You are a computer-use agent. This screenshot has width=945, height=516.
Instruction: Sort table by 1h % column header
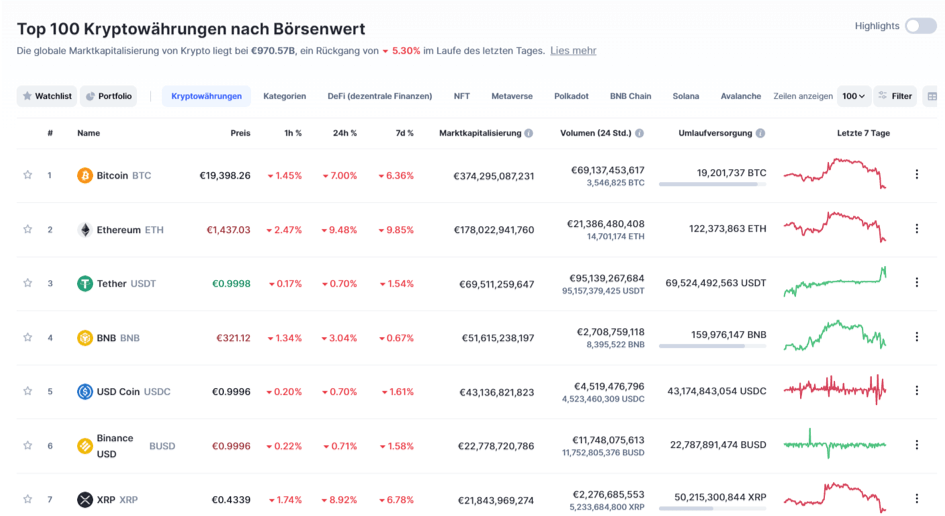click(x=293, y=133)
